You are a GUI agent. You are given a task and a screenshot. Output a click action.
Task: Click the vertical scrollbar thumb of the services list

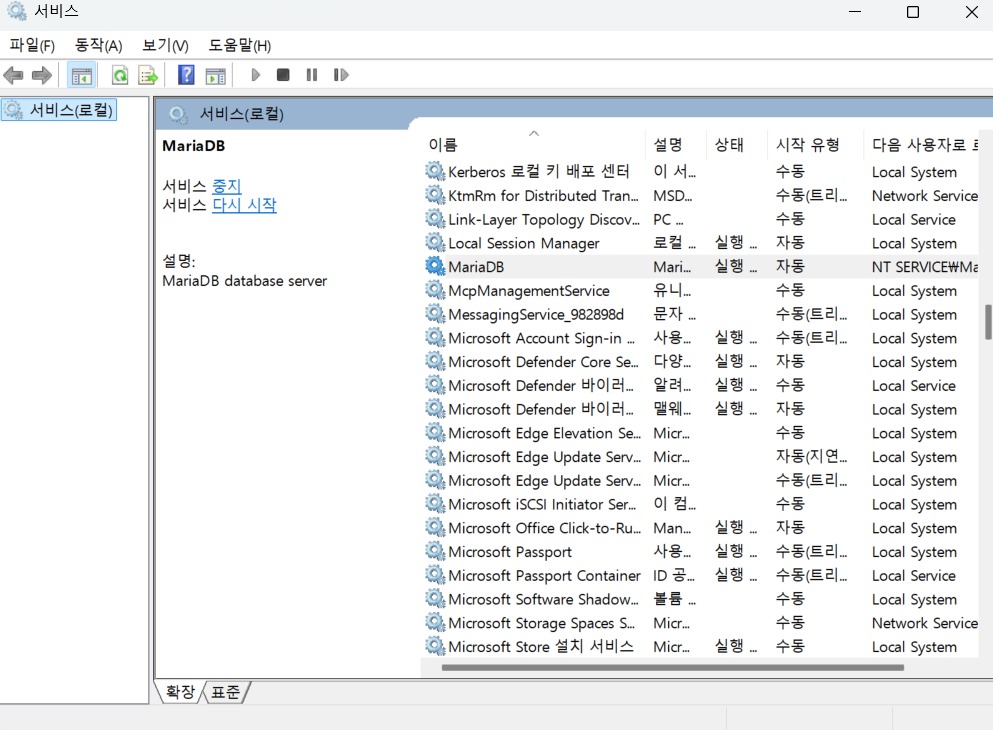(x=988, y=322)
